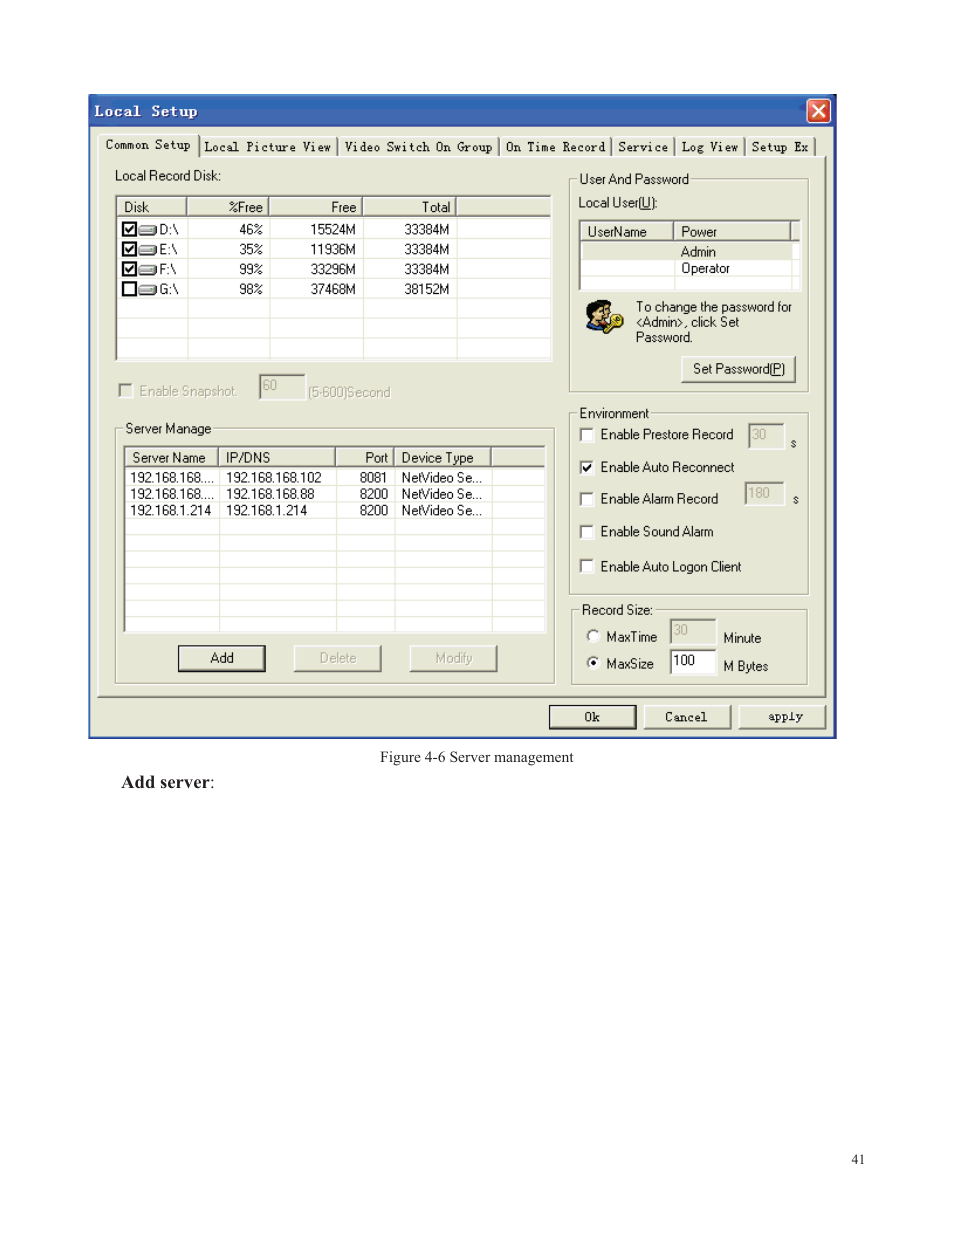Select the MaxSize radio button
The image size is (954, 1235).
coord(593,663)
